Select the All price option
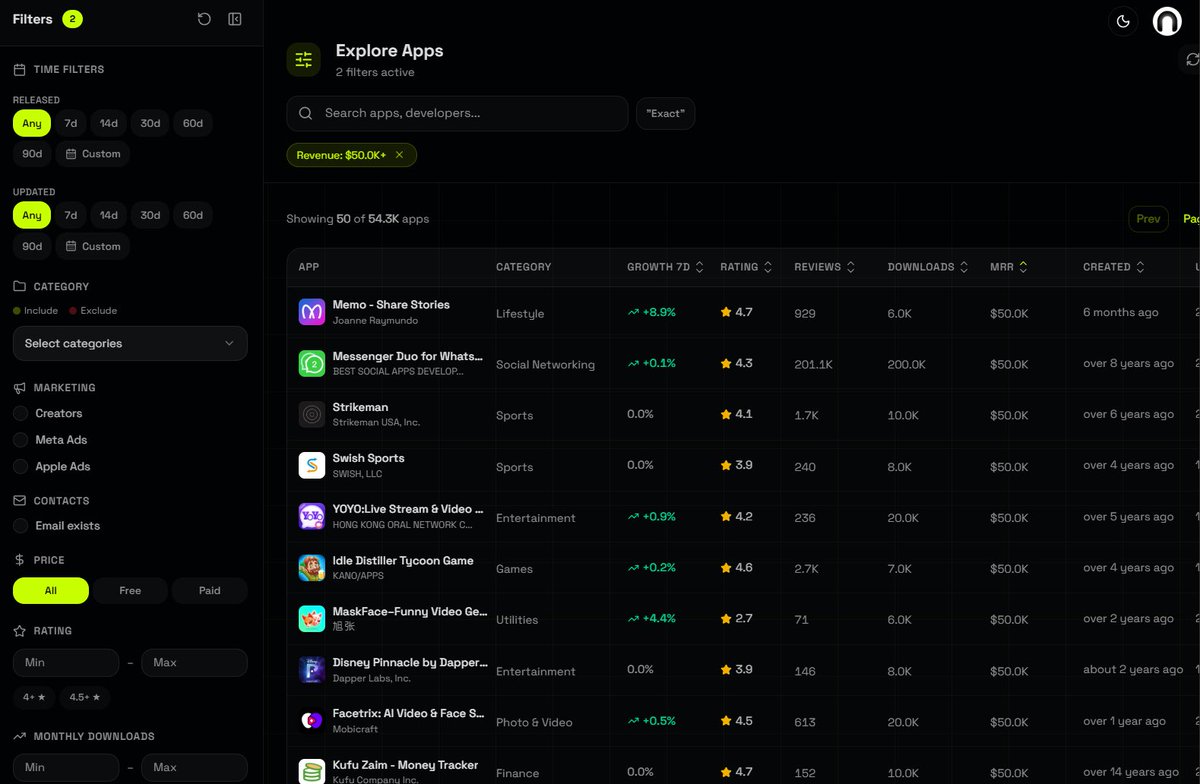Image resolution: width=1200 pixels, height=784 pixels. tap(51, 591)
